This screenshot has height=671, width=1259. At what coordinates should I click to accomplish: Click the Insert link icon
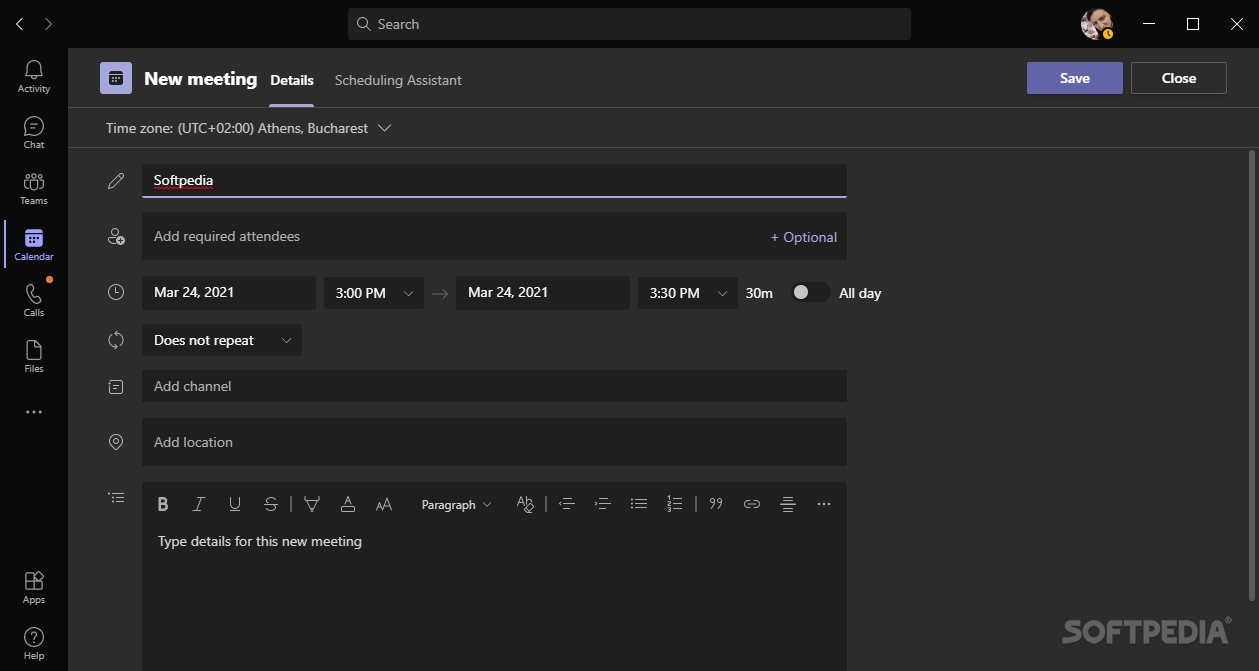tap(752, 504)
